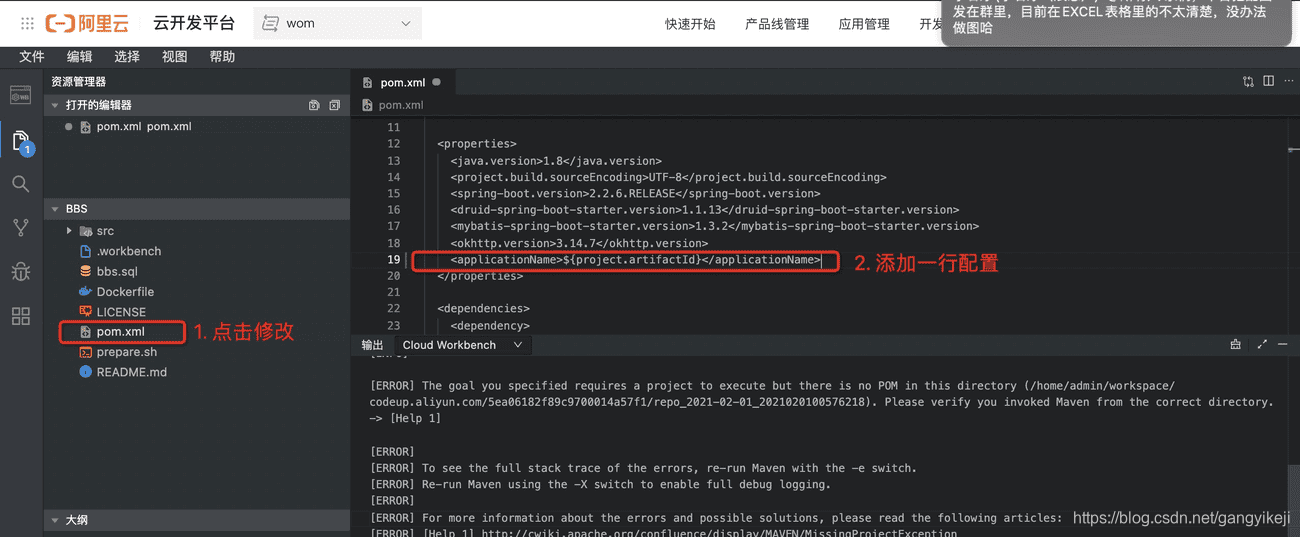Screen dimensions: 1300x537
Task: Click the okhttp.version line in the editor
Action: [578, 243]
